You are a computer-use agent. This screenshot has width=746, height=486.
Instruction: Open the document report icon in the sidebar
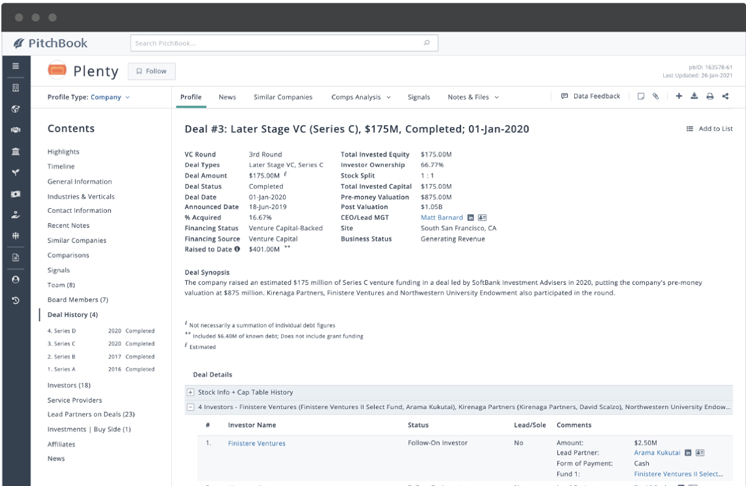pyautogui.click(x=16, y=257)
